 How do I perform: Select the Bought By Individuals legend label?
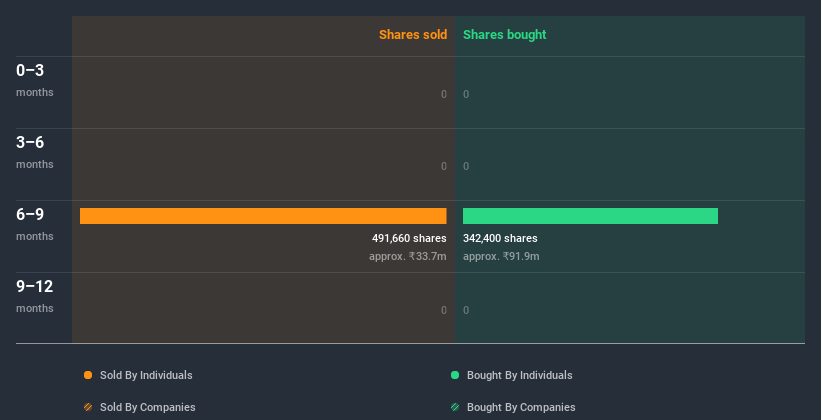(519, 375)
